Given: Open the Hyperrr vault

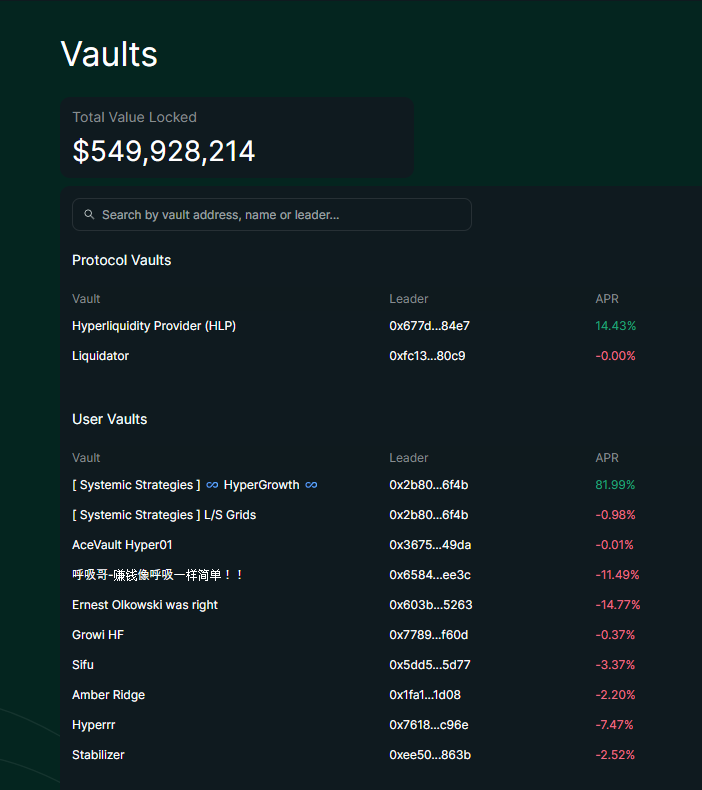Looking at the screenshot, I should click(93, 725).
